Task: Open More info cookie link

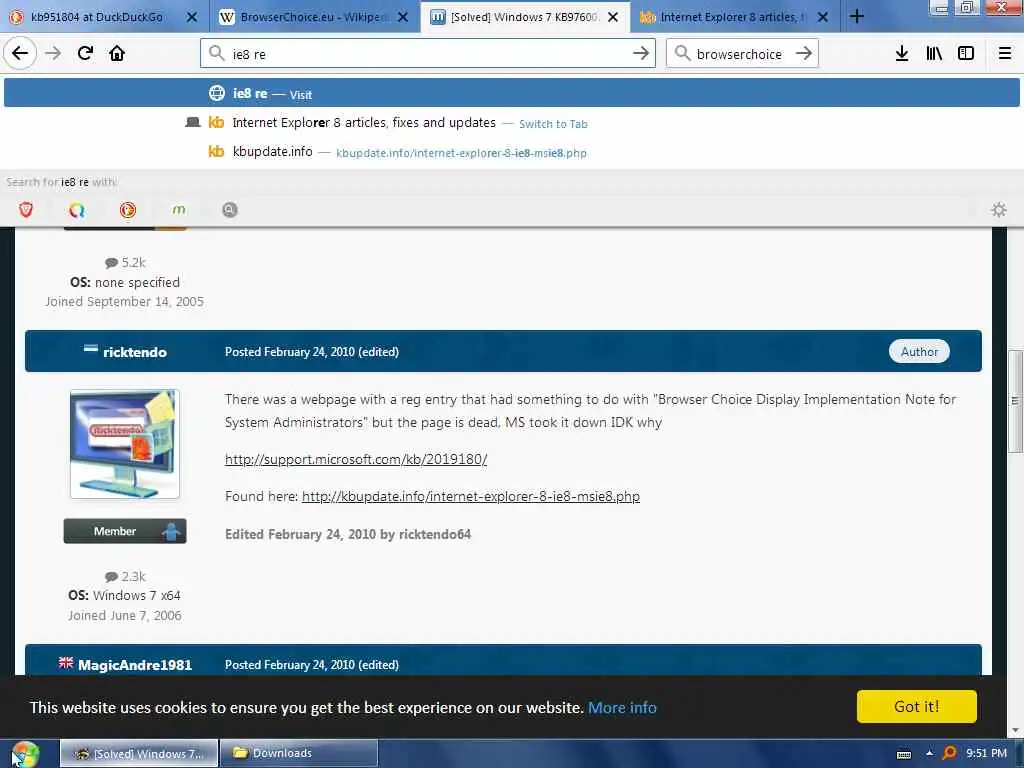Action: (x=622, y=707)
